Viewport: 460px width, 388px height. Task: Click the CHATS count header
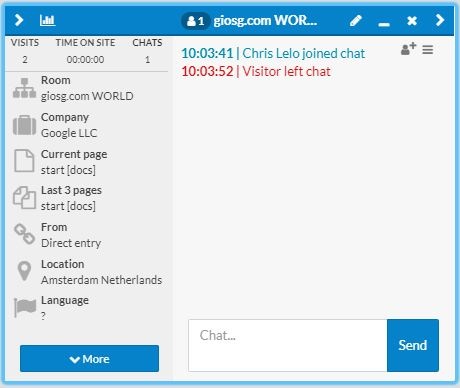coord(147,43)
